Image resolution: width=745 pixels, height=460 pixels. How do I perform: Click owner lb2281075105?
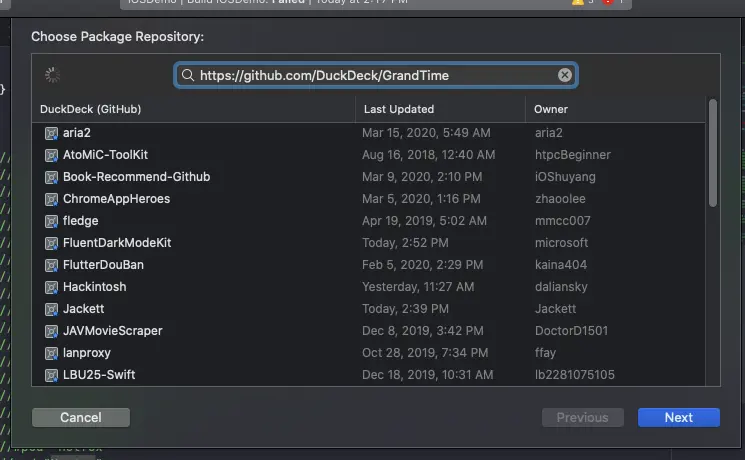click(x=574, y=375)
